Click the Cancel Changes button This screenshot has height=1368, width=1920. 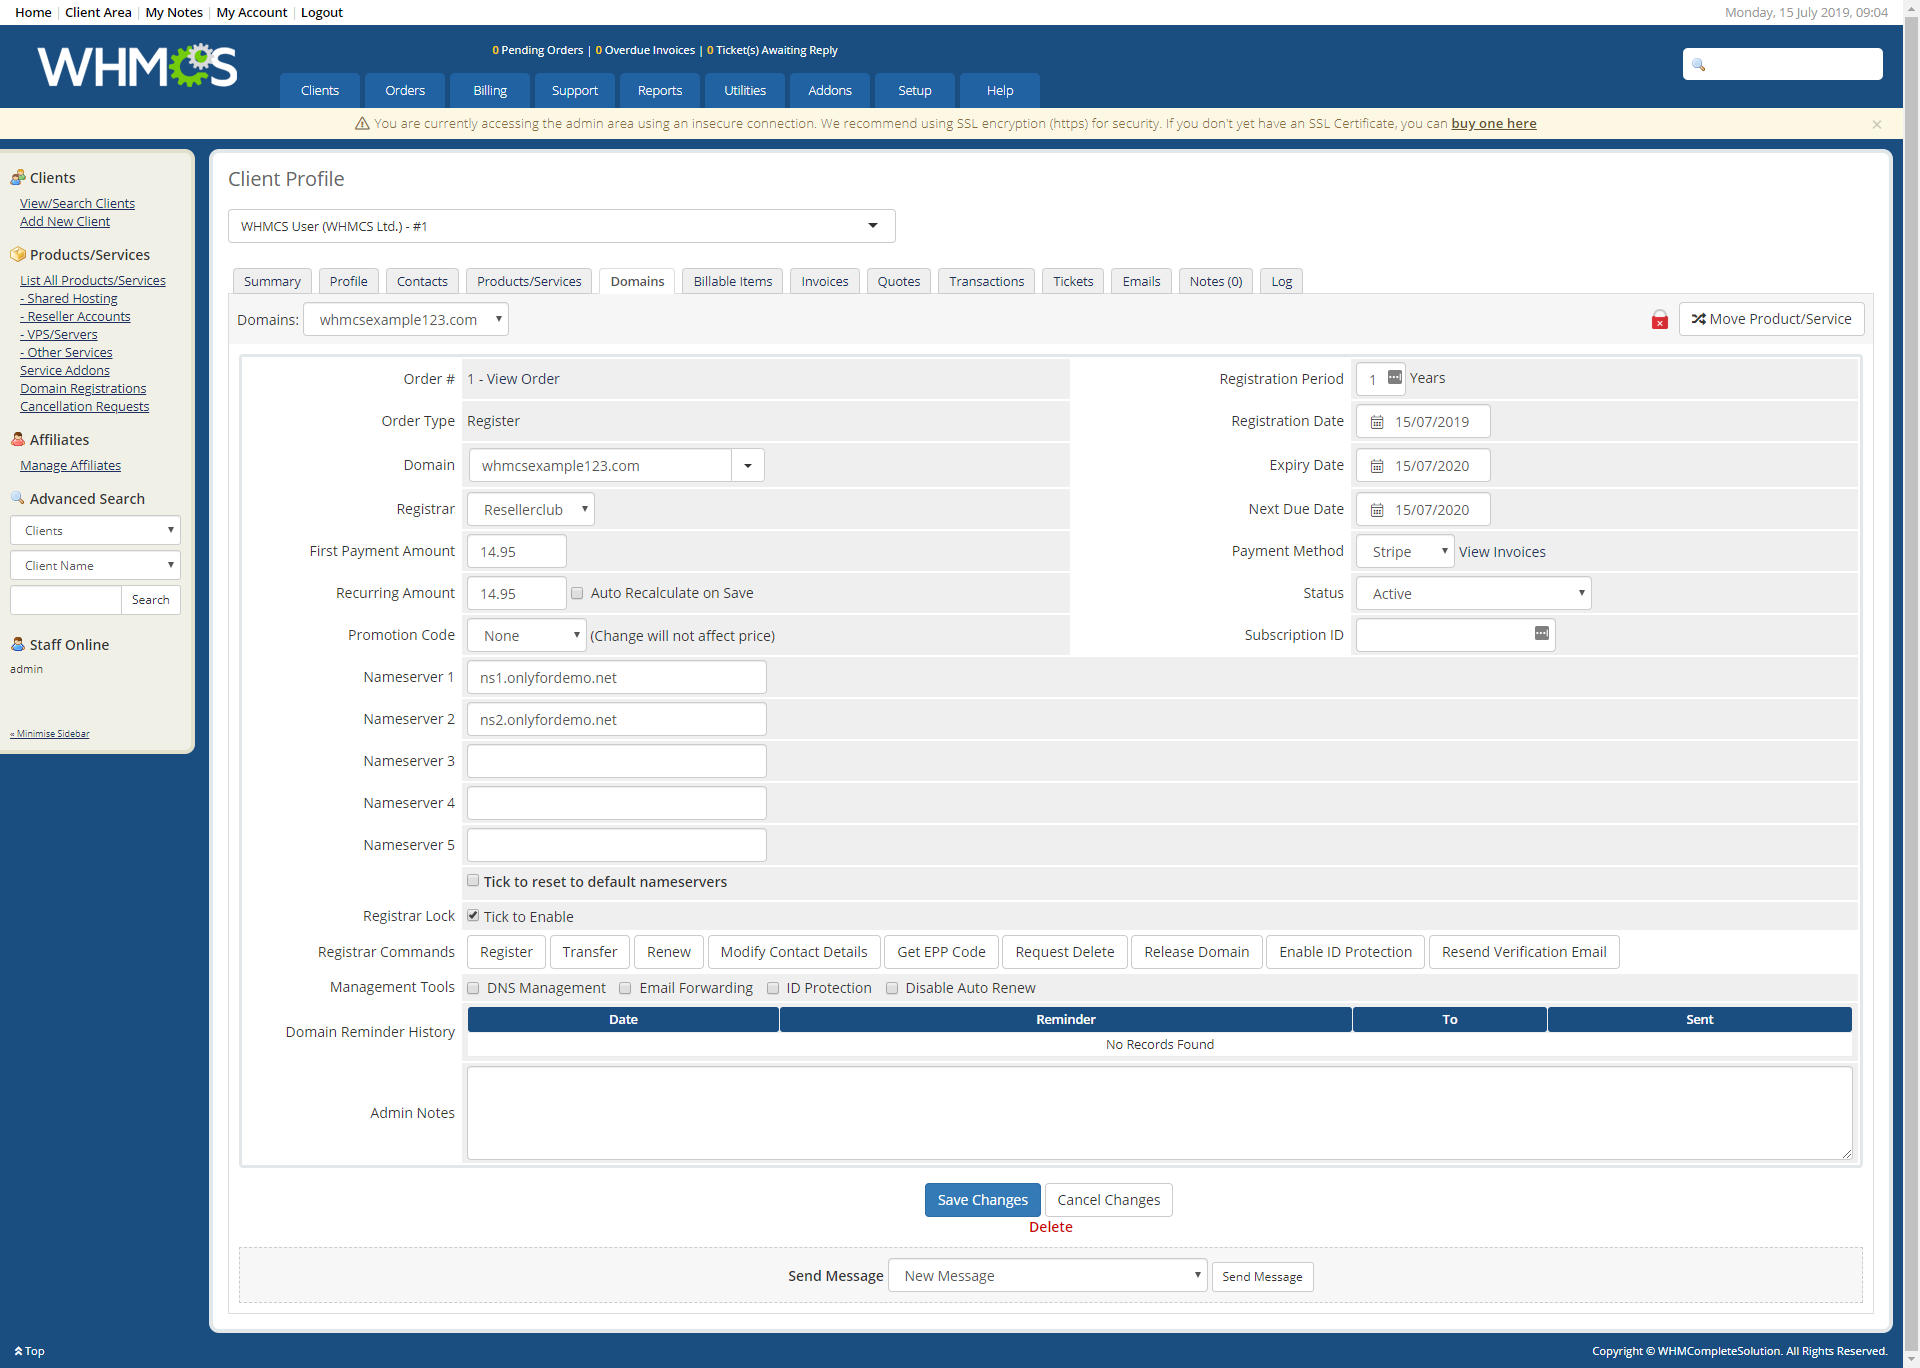1109,1200
